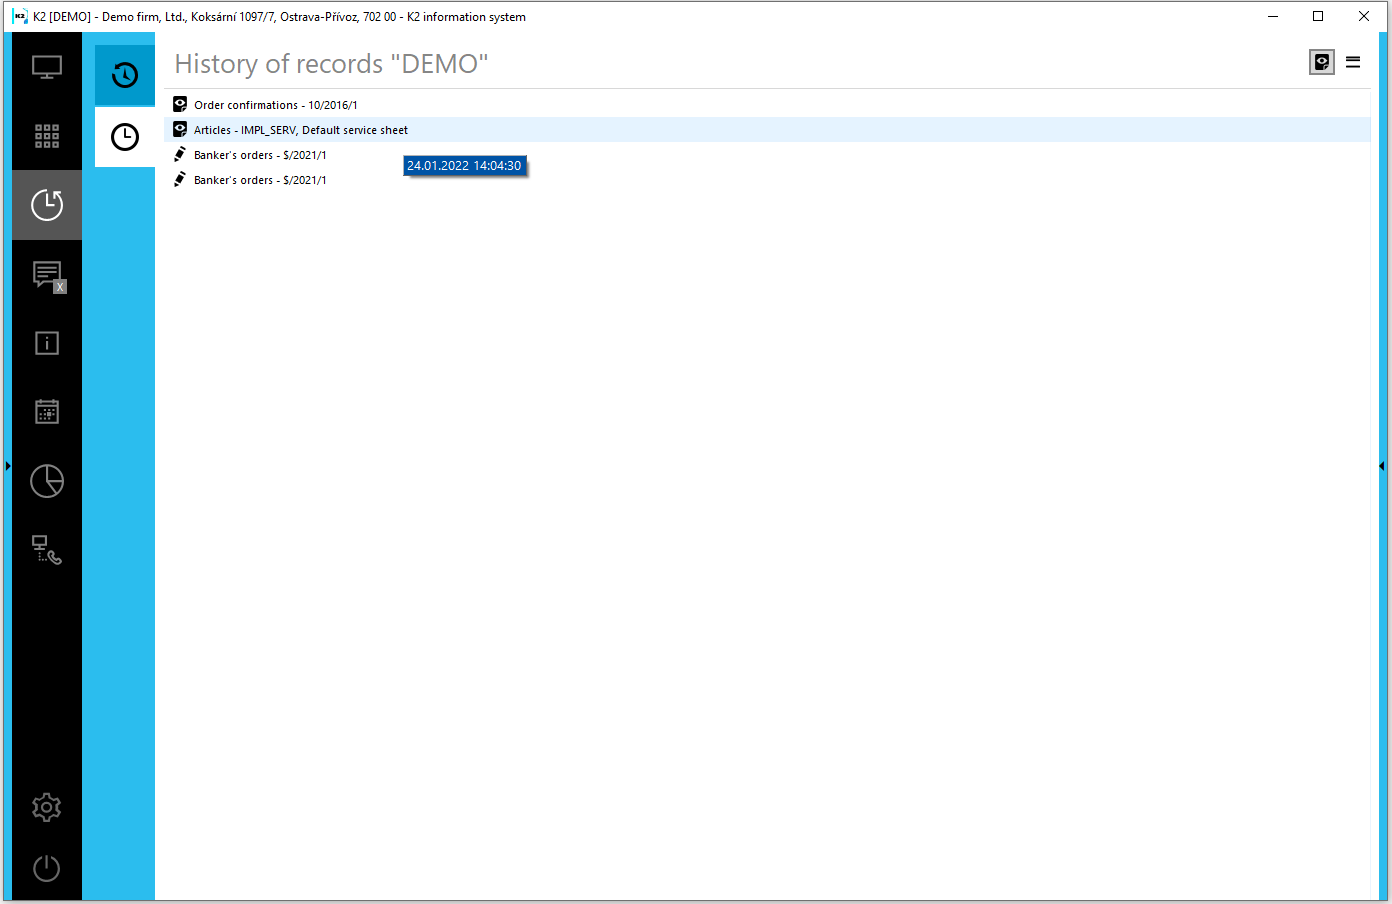Toggle the record view button beside hamburger menu
Viewport: 1392px width, 904px height.
click(1322, 62)
